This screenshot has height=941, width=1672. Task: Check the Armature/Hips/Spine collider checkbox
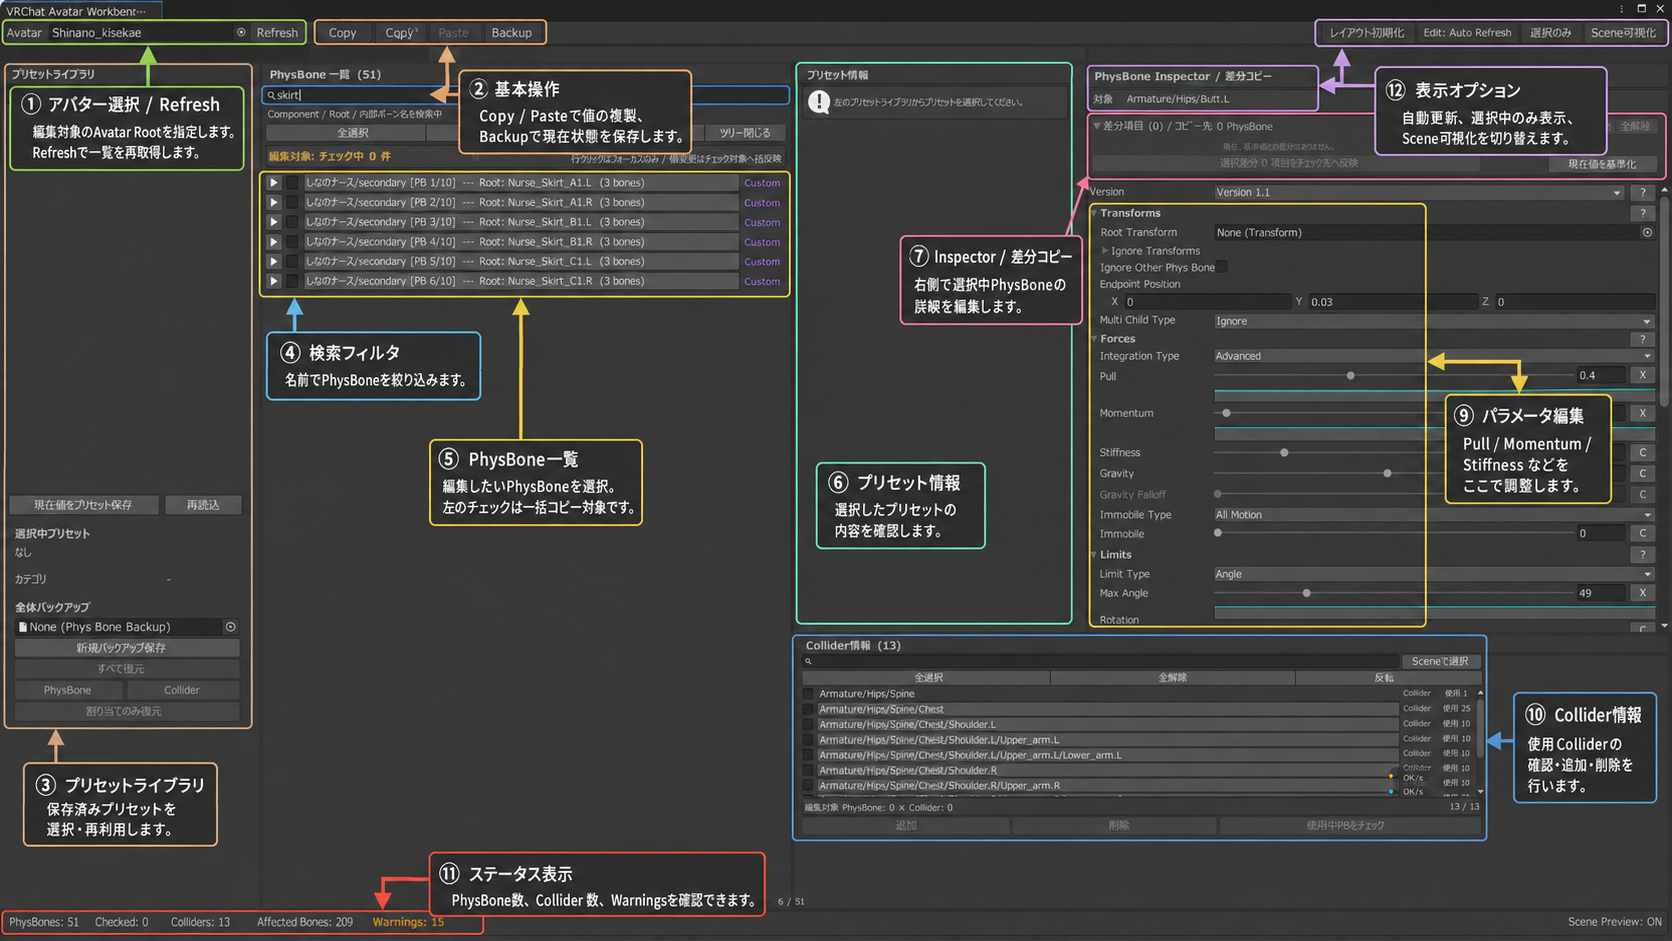point(808,693)
